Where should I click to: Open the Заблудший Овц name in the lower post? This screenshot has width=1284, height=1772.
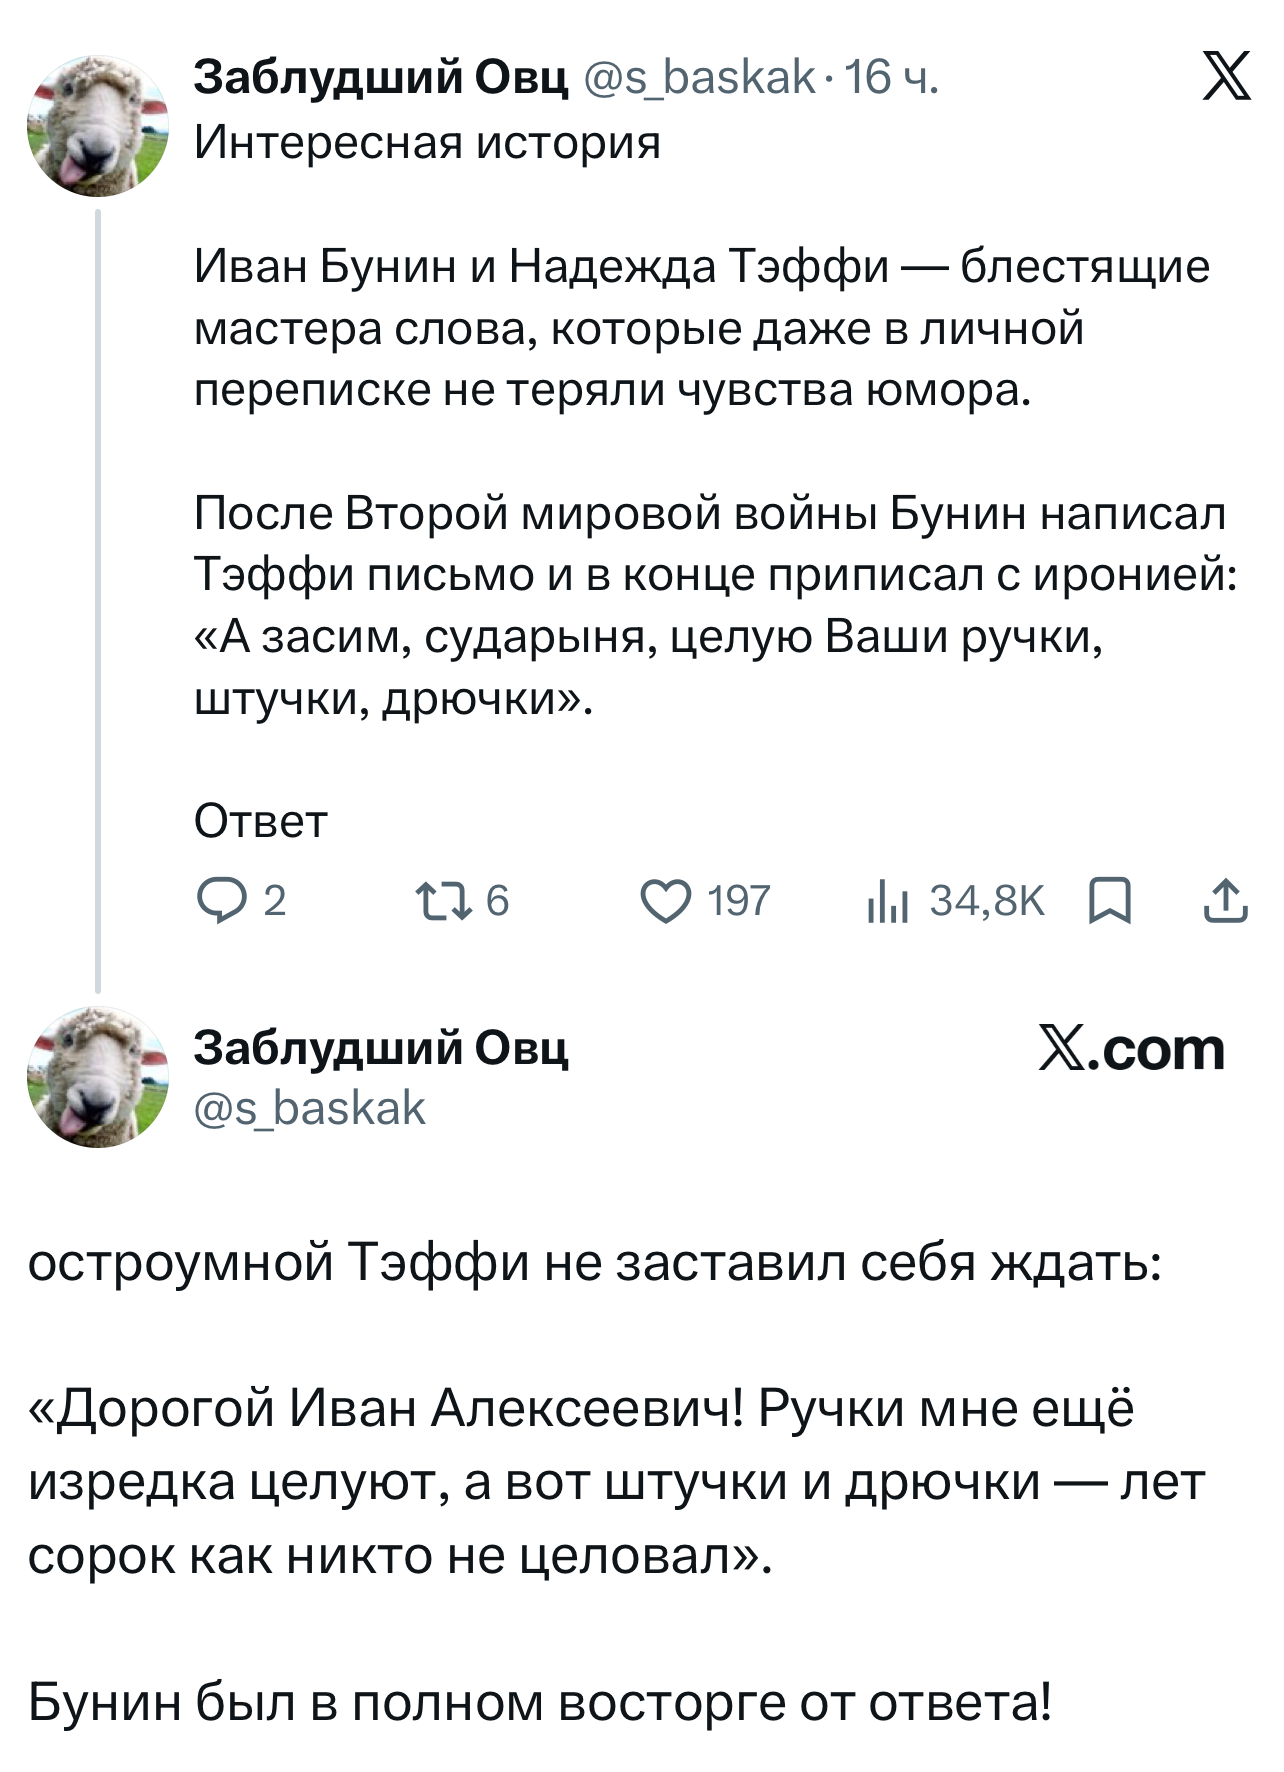[380, 1048]
